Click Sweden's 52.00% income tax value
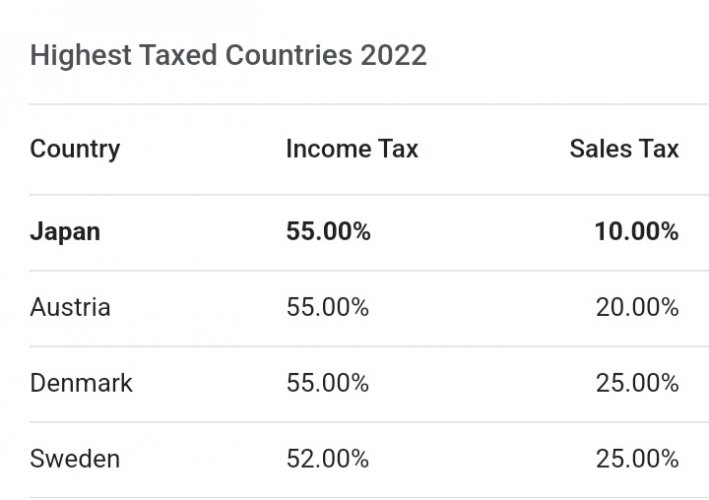Screen dimensions: 709x500 [328, 459]
